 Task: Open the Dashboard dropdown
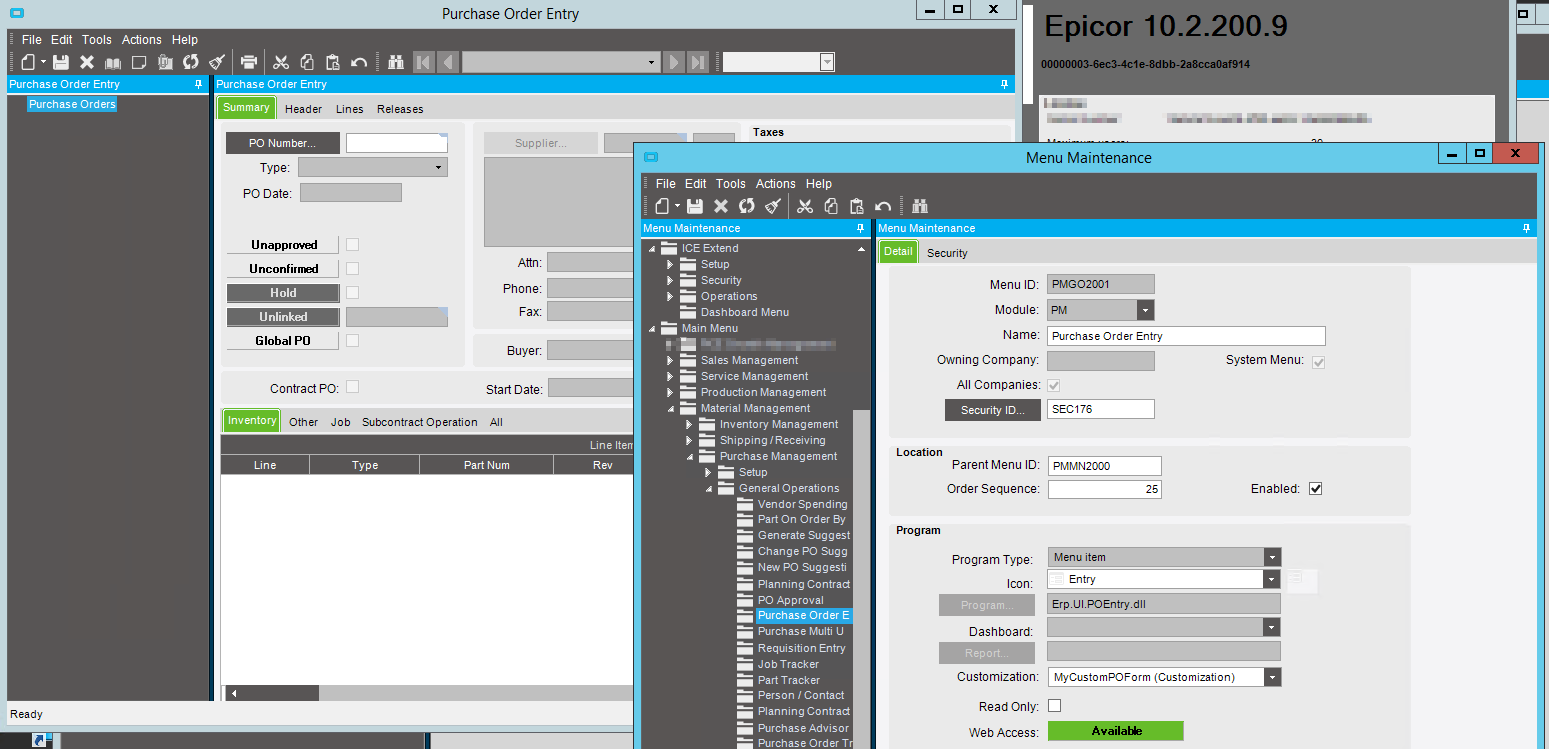(1272, 627)
